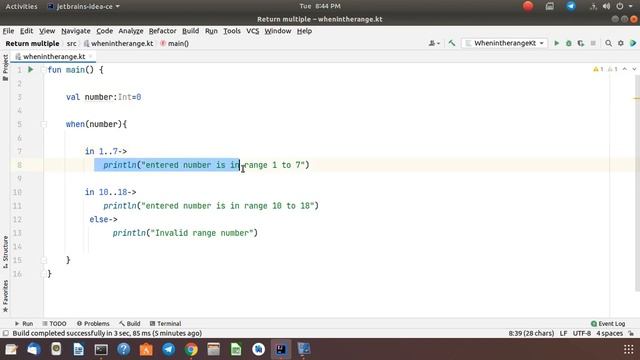This screenshot has height=360, width=640.
Task: Open the Tools menu
Action: [x=232, y=31]
